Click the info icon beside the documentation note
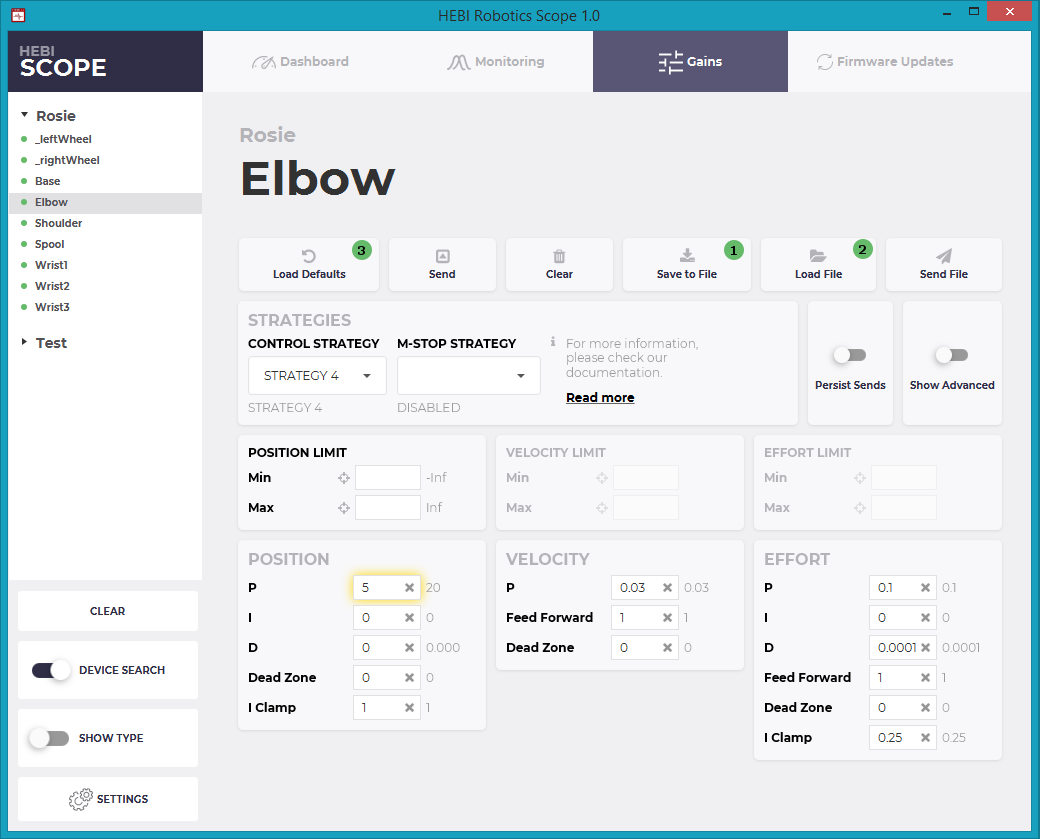 pyautogui.click(x=554, y=343)
